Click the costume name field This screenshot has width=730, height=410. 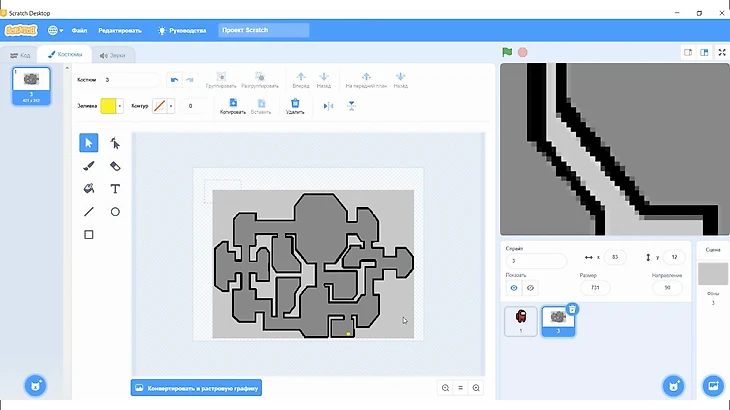coord(130,80)
